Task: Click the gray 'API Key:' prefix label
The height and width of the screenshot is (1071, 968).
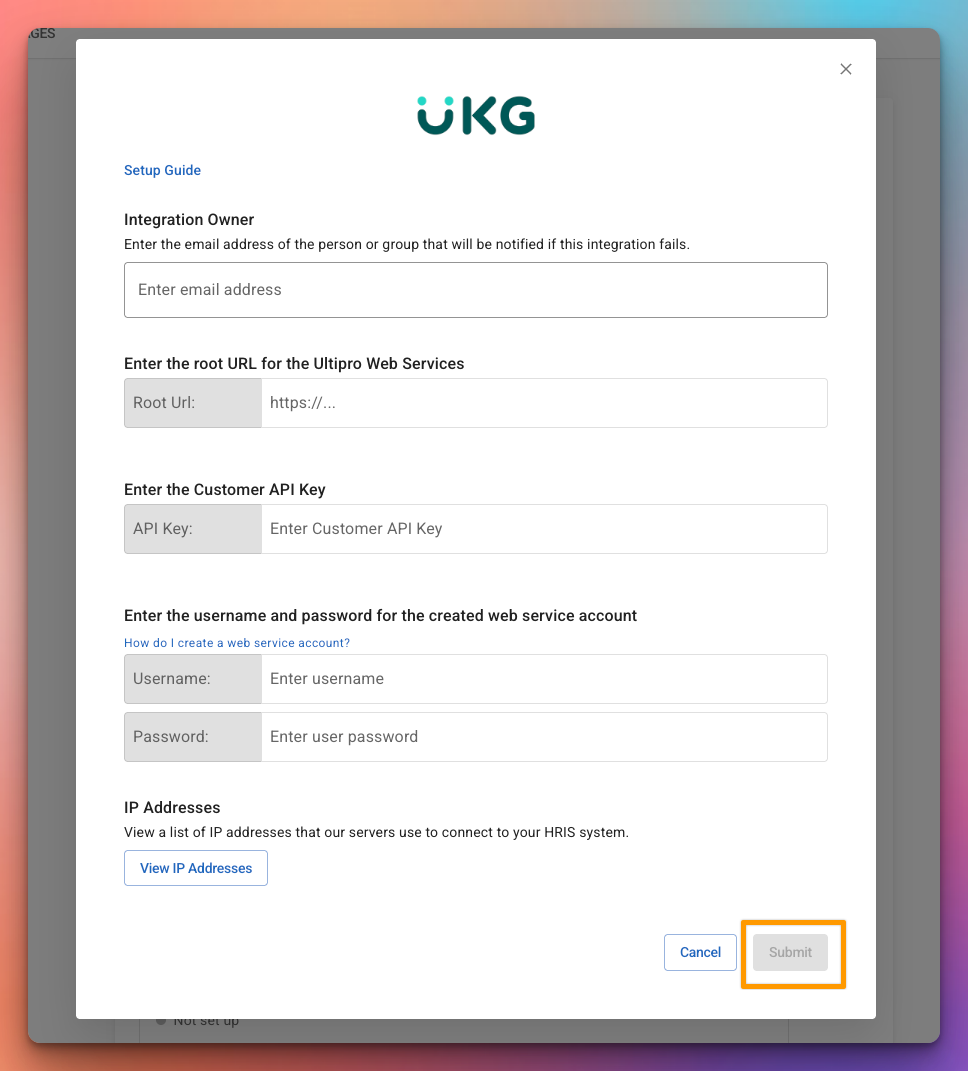Action: [x=193, y=529]
